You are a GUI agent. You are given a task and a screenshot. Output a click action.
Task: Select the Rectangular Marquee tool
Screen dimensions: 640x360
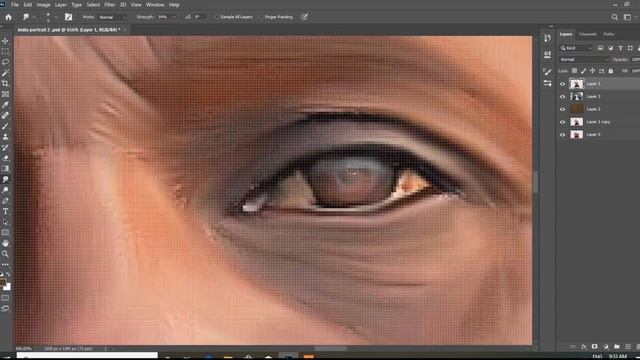click(5, 51)
